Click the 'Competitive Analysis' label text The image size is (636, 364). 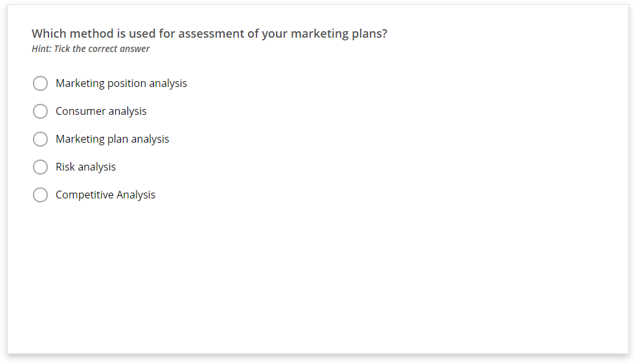[105, 195]
